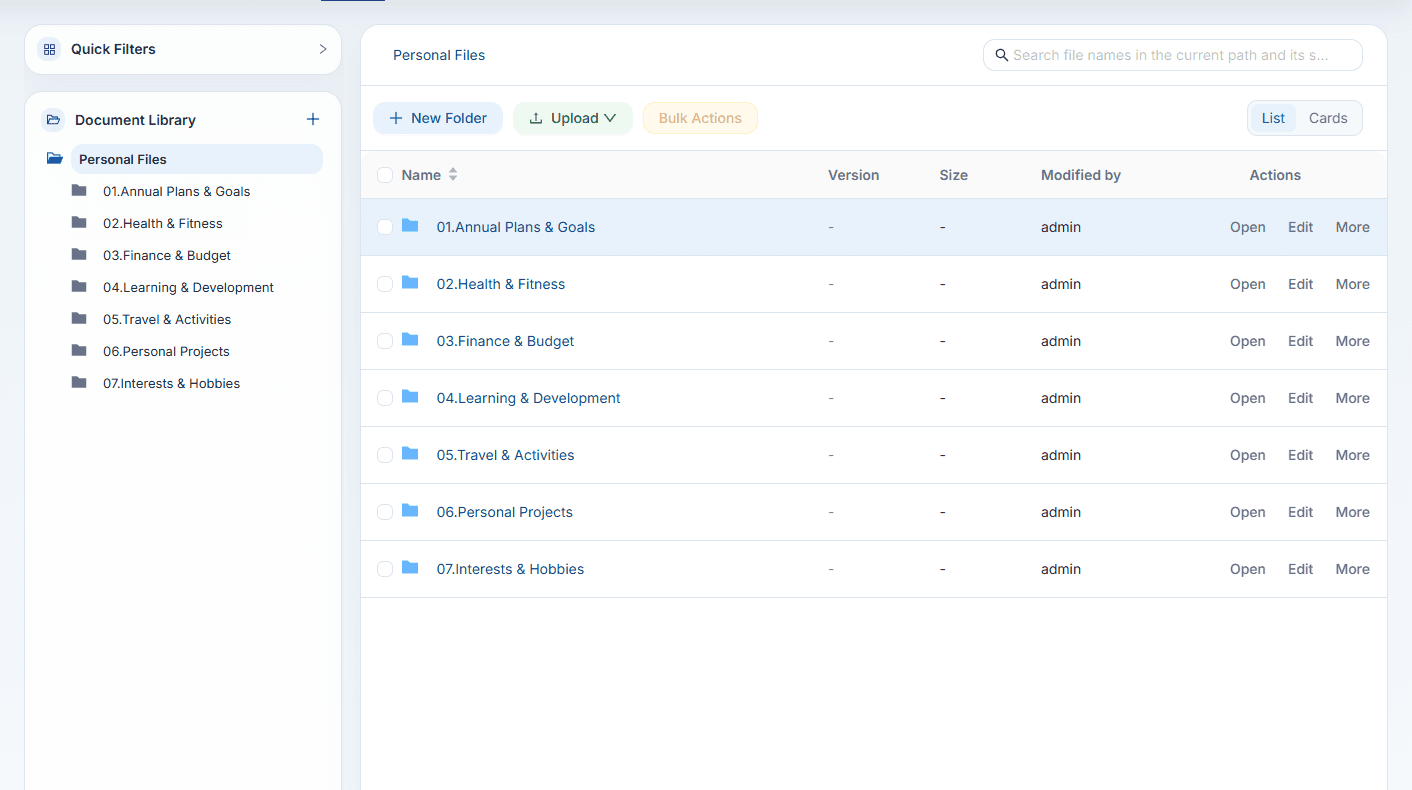Click blue folder icon in 01.Annual Plans row

[410, 225]
